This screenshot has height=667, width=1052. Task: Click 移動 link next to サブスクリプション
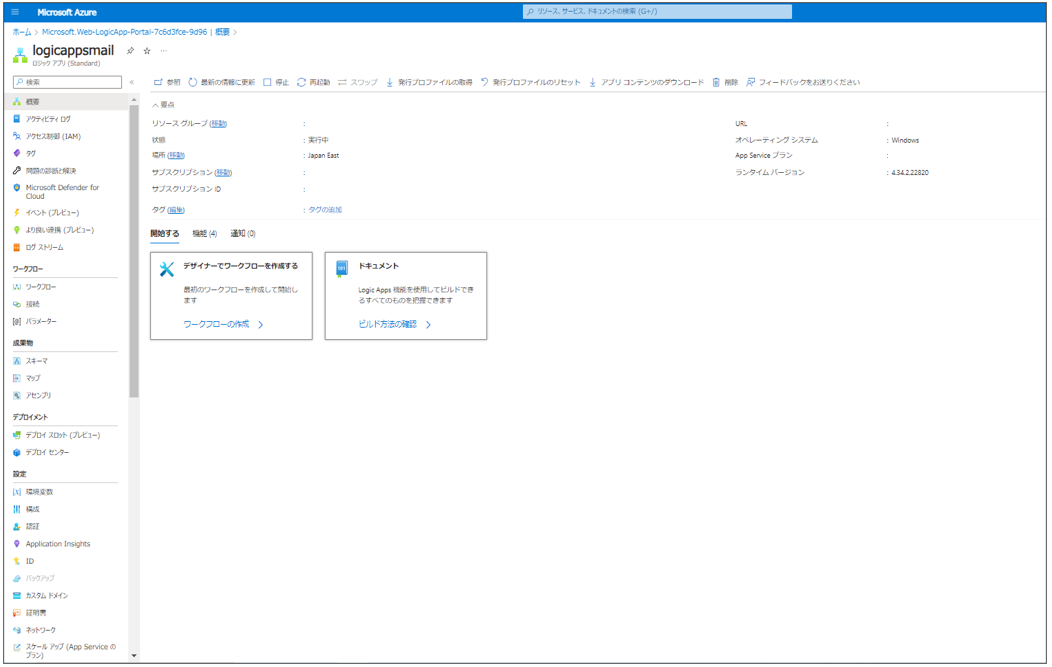[x=223, y=173]
